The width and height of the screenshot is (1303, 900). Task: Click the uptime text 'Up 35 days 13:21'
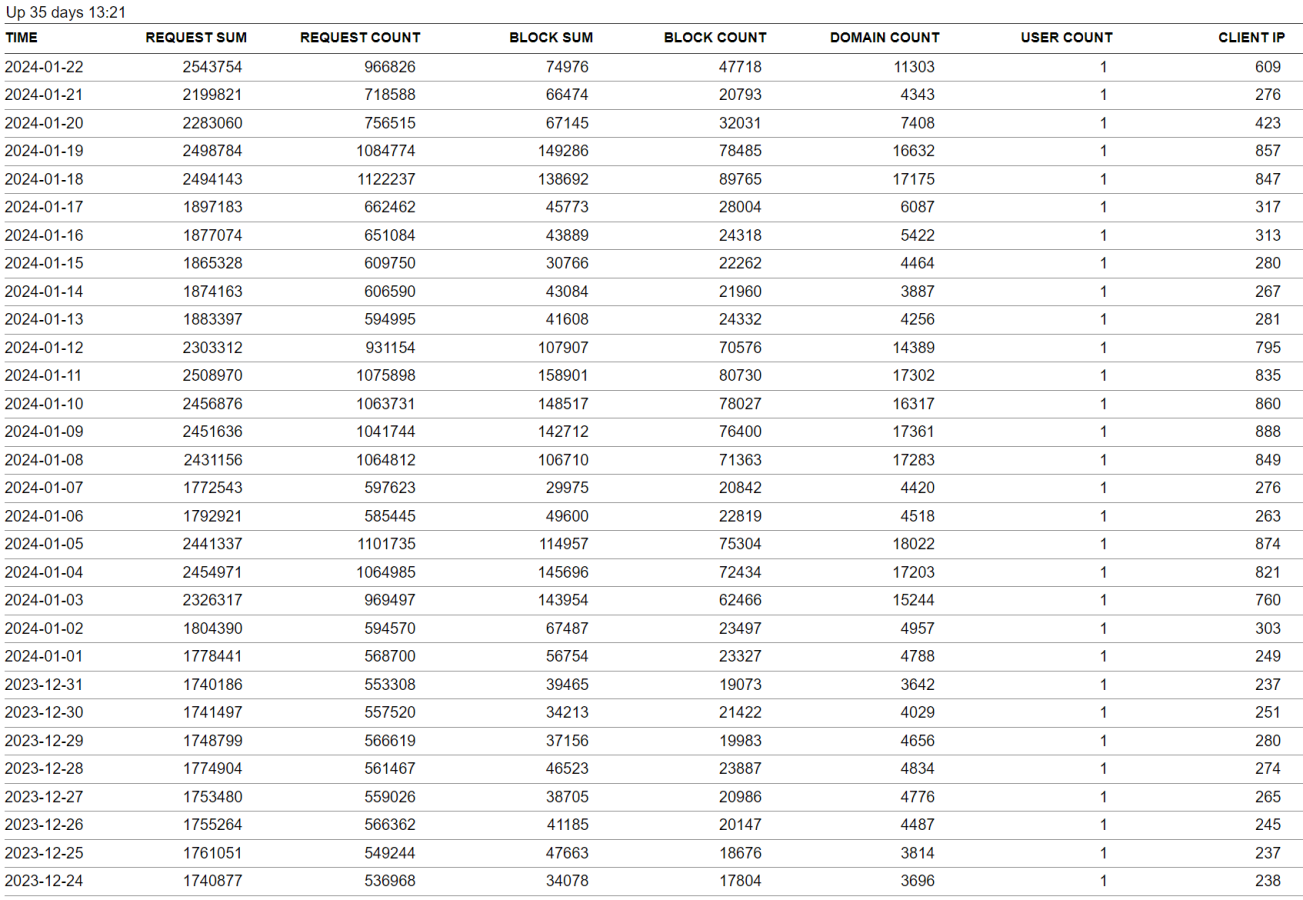(x=65, y=12)
